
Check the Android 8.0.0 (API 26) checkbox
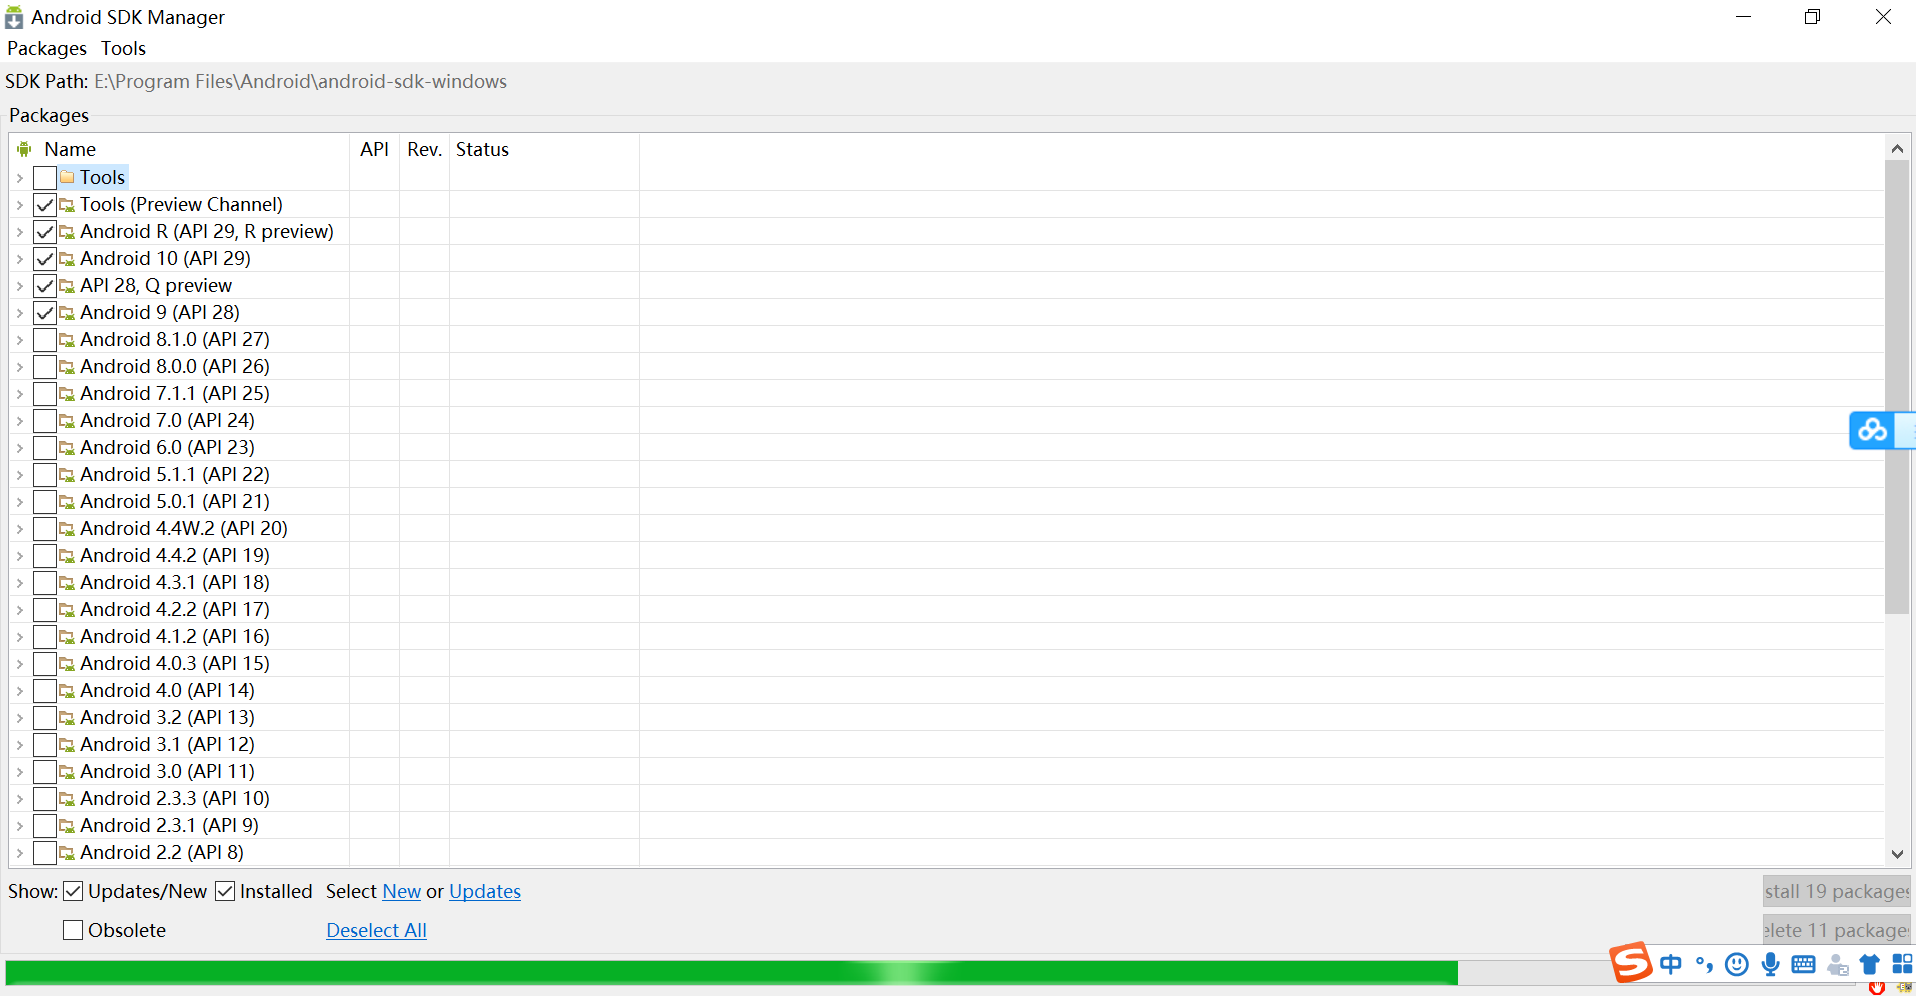45,367
